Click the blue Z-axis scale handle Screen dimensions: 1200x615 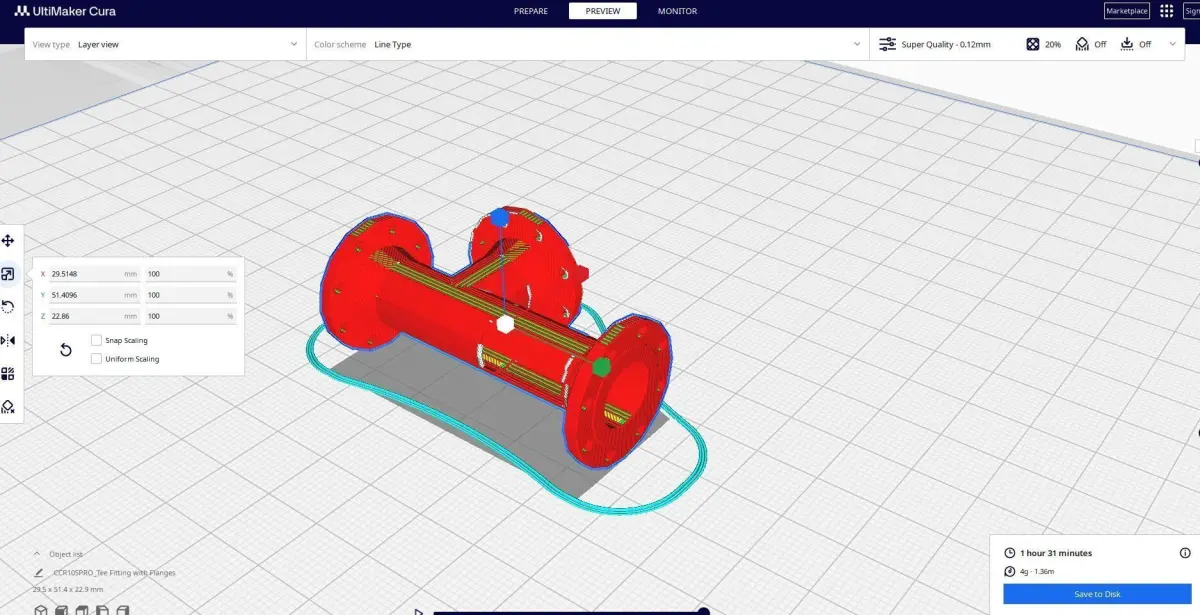click(x=500, y=218)
